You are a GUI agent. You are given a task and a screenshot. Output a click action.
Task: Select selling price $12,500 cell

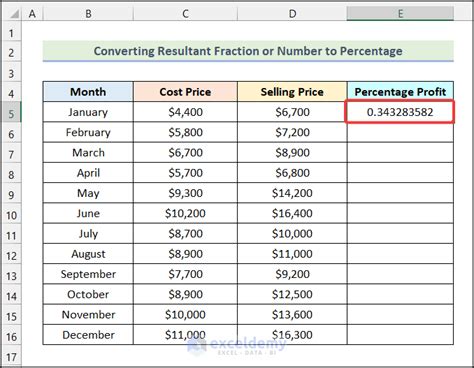point(292,294)
